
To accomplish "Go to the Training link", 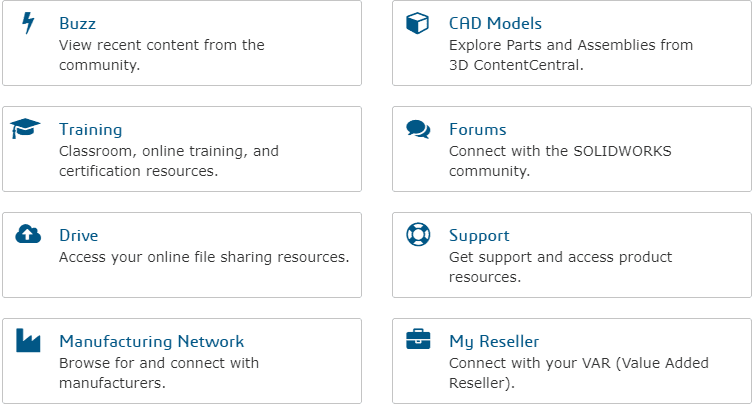I will click(91, 130).
